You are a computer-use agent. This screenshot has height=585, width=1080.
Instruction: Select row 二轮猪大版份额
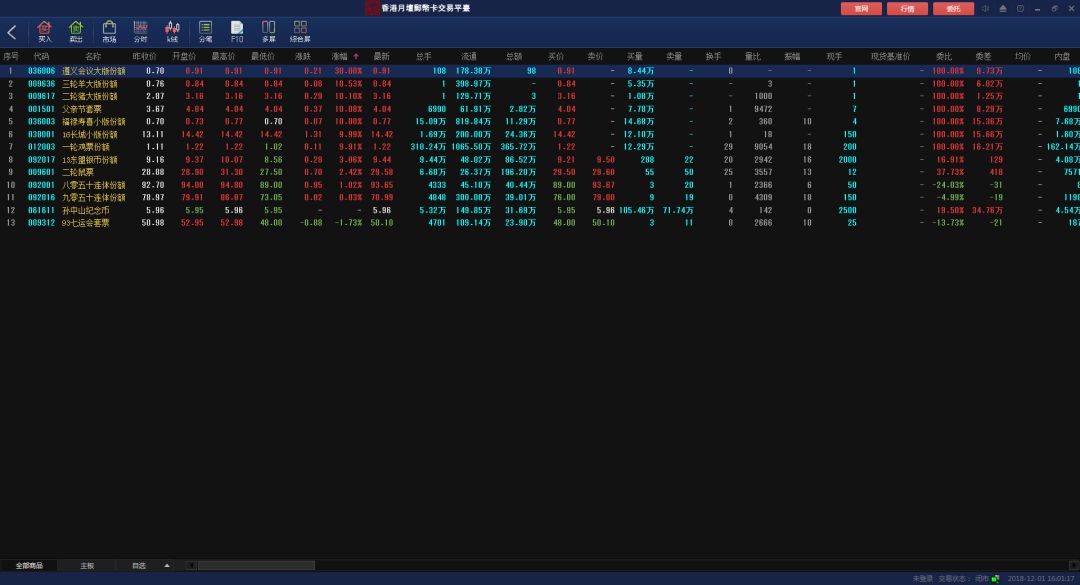[540, 96]
